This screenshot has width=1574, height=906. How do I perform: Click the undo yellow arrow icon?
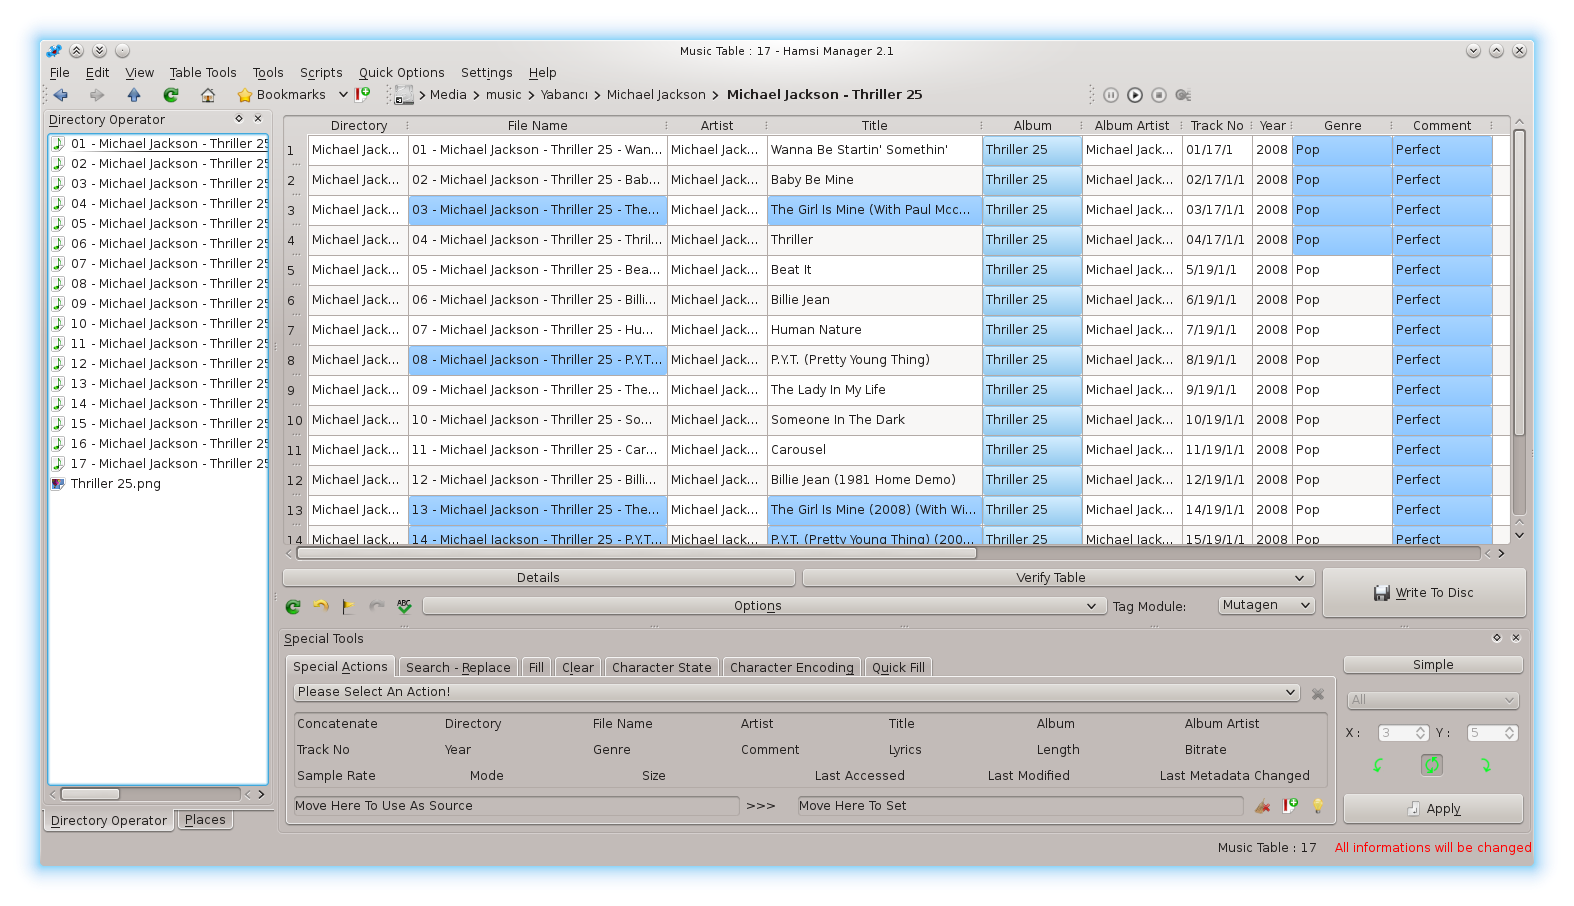pos(321,606)
